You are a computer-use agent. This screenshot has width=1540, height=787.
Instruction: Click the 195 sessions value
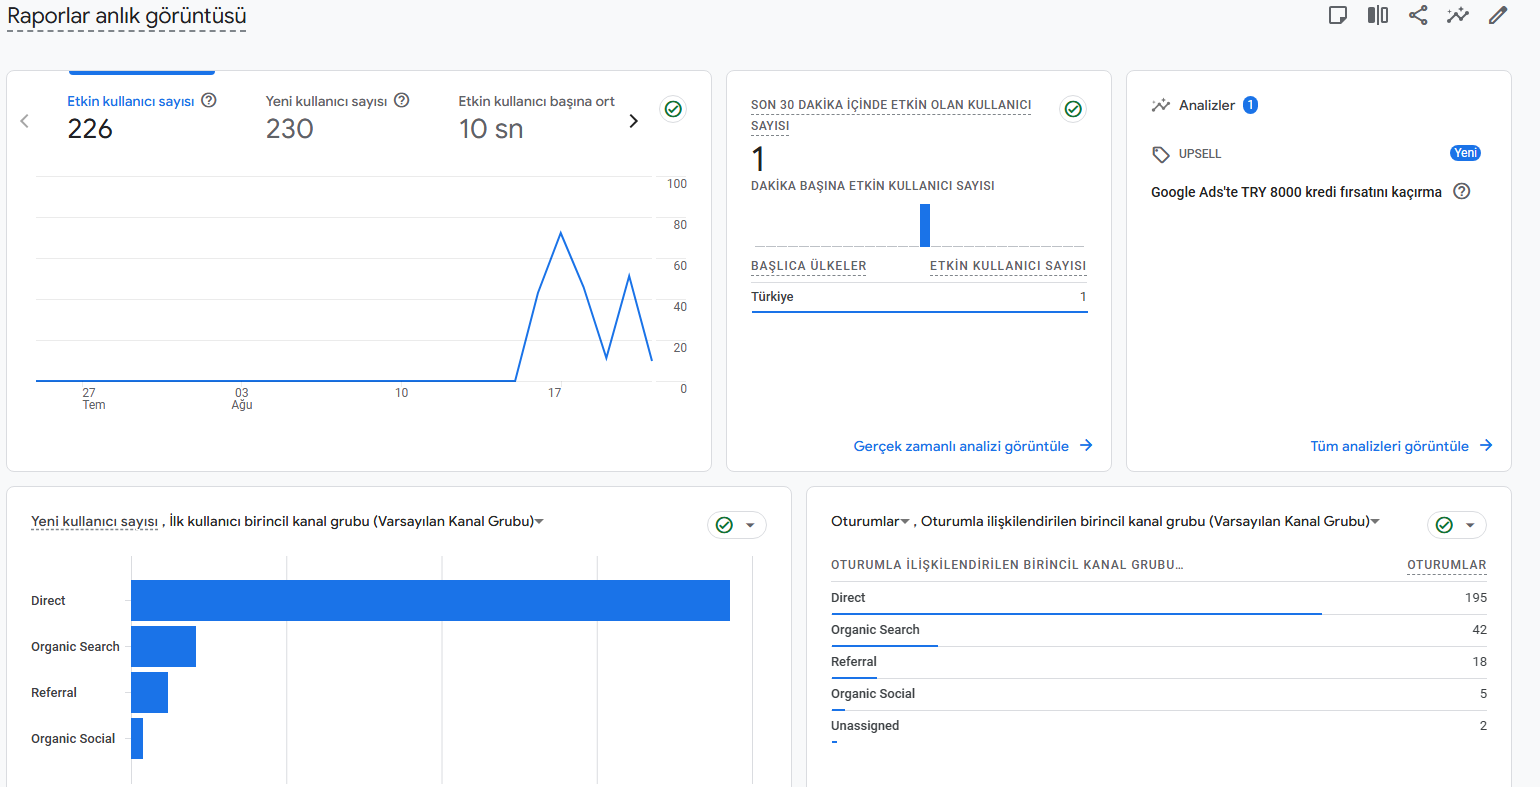[x=1476, y=598]
